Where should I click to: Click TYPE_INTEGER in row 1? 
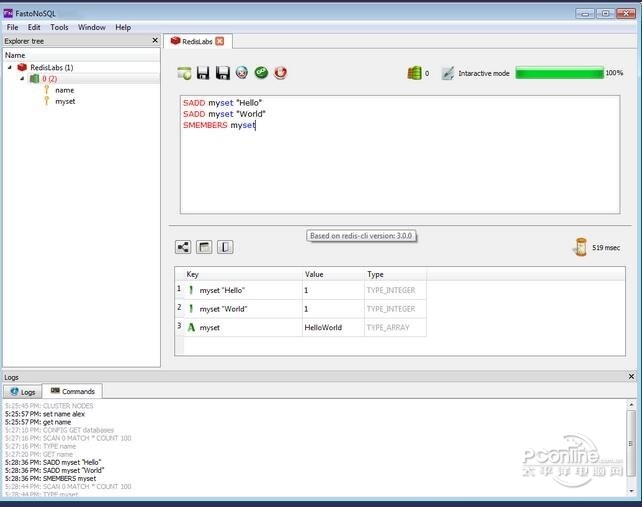click(x=396, y=290)
